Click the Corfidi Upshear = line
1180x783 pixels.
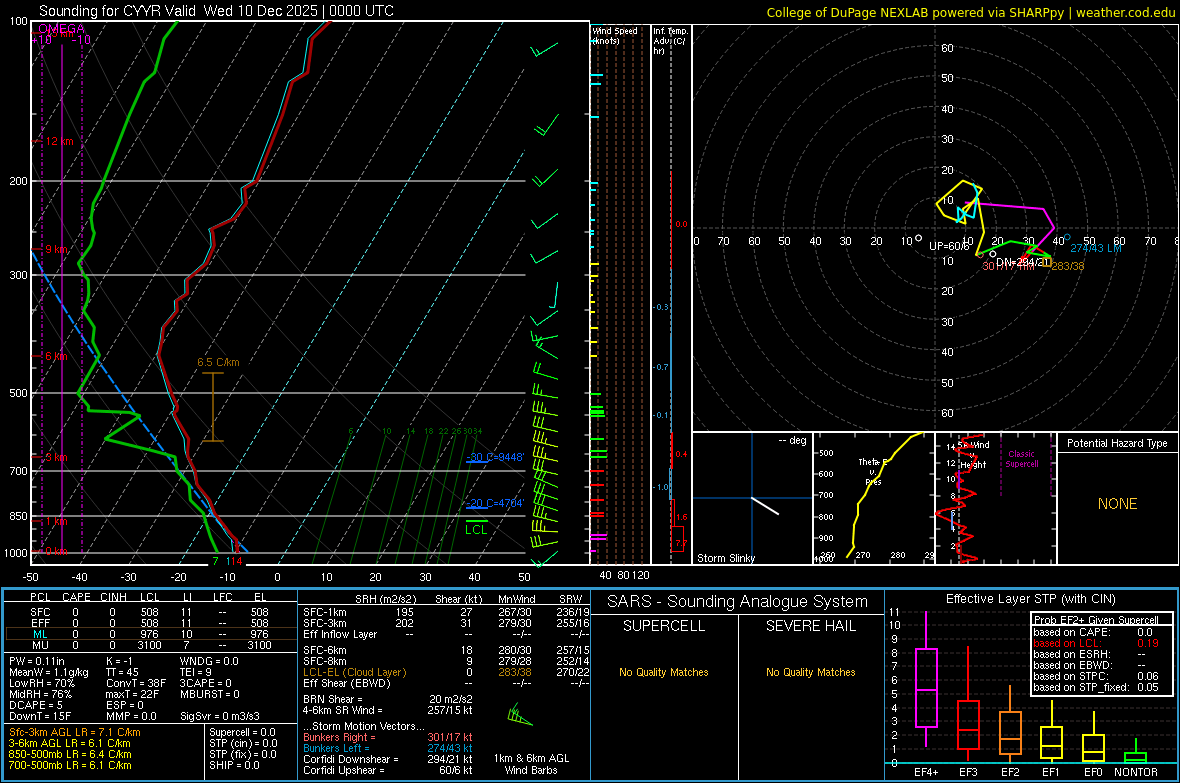point(388,770)
